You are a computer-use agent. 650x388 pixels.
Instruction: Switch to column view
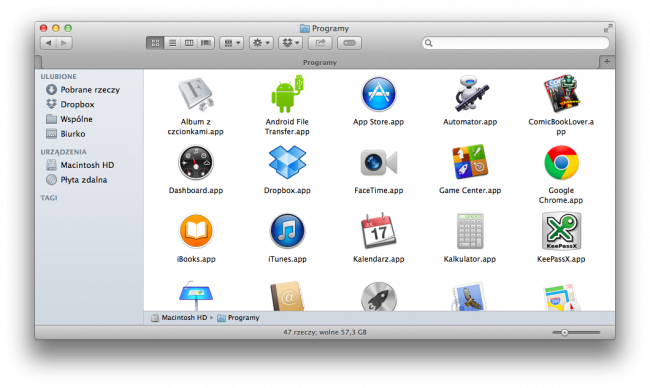[x=189, y=43]
